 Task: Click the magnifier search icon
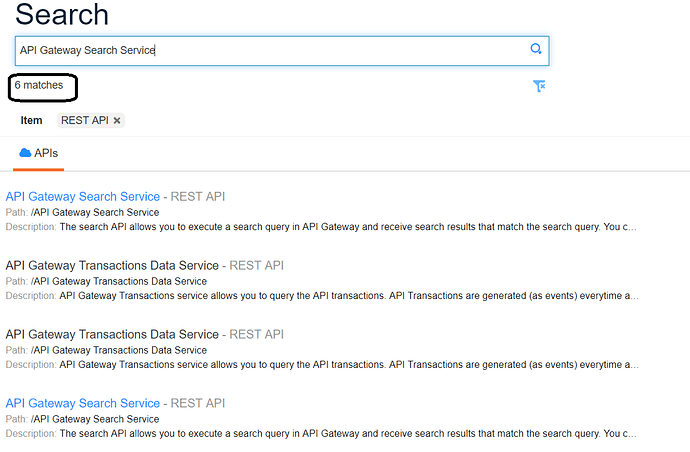[536, 49]
